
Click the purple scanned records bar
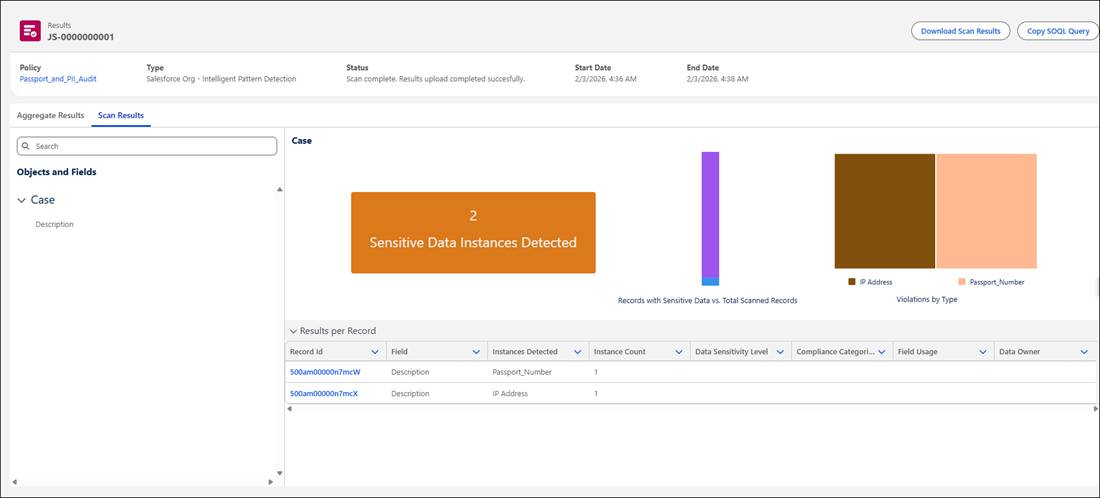710,215
